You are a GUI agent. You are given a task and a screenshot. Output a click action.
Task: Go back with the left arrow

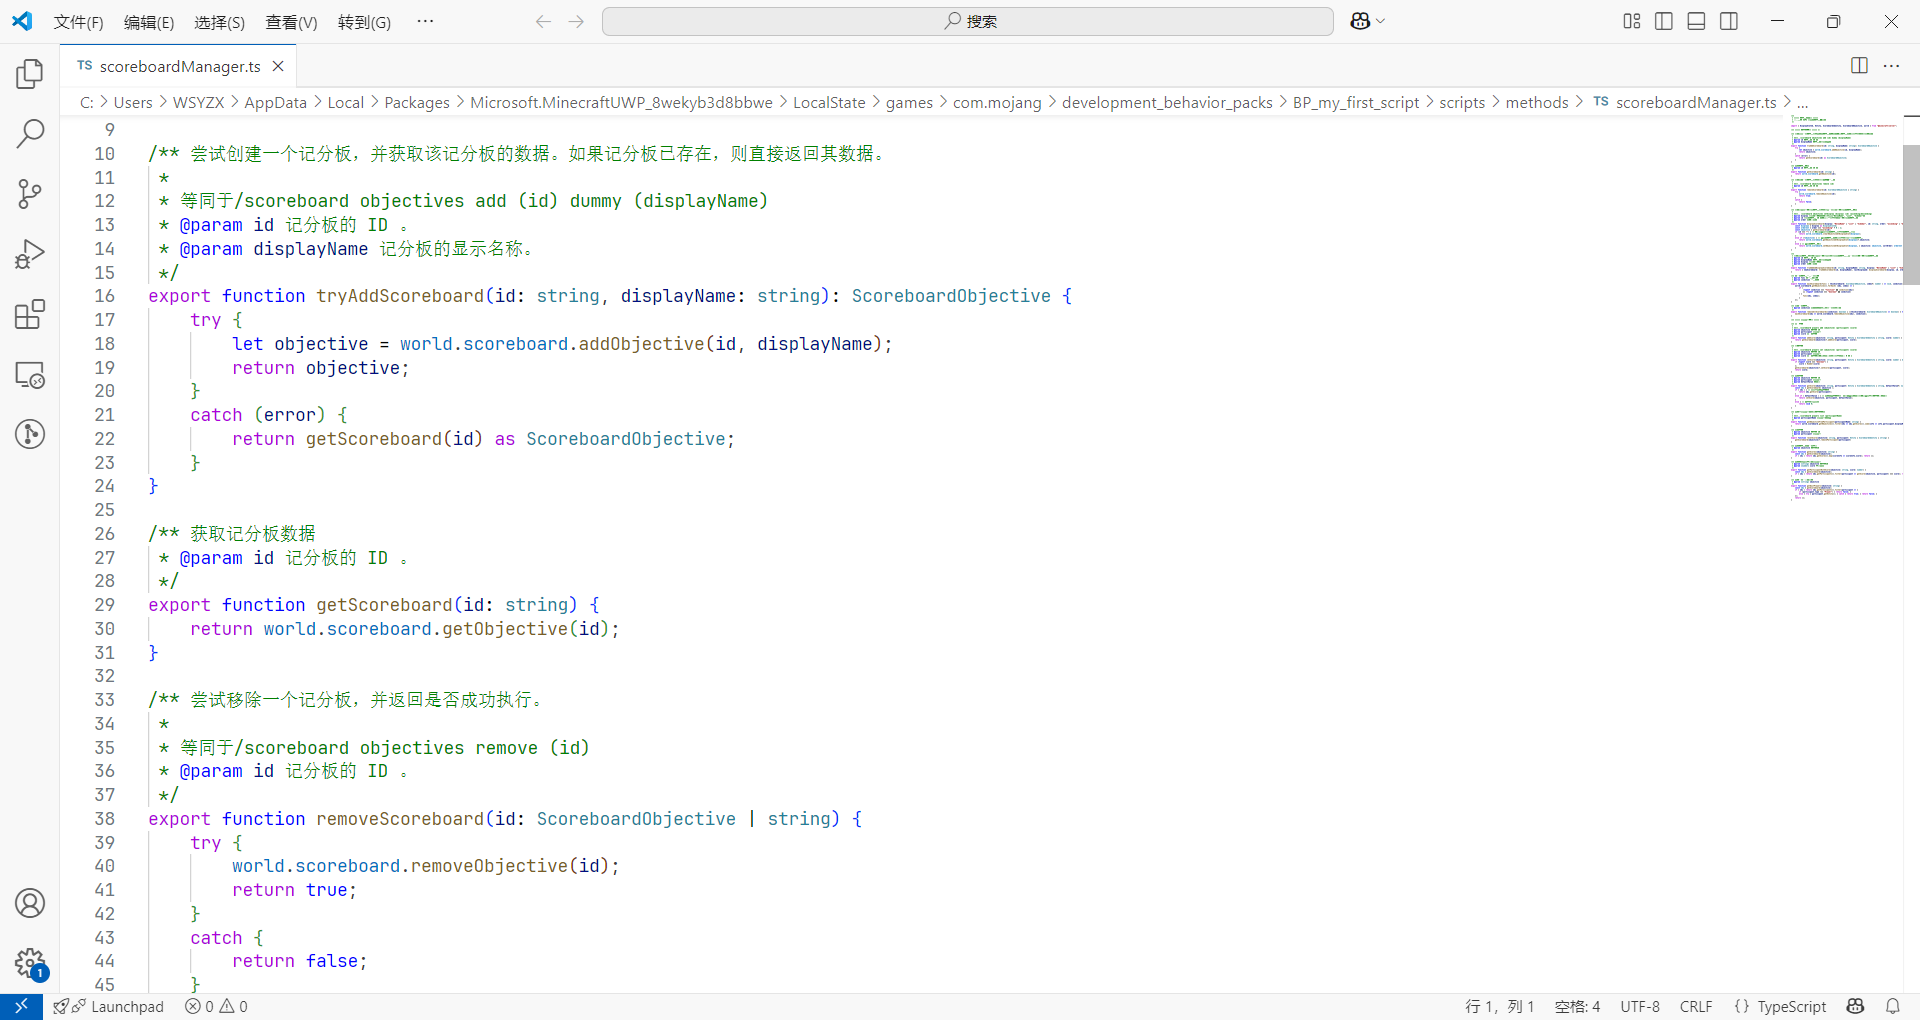coord(543,21)
